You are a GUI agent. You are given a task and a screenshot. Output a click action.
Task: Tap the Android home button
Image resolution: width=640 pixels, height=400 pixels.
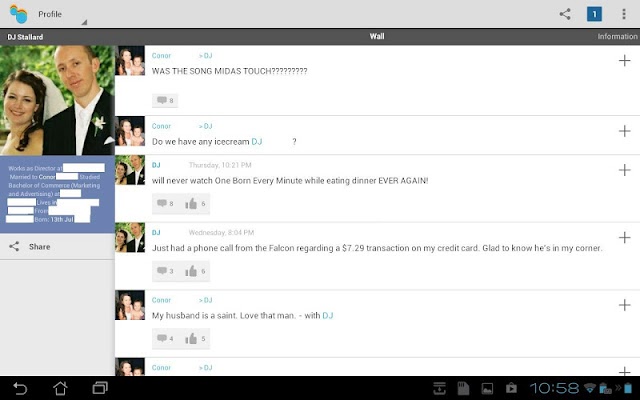pyautogui.click(x=60, y=388)
